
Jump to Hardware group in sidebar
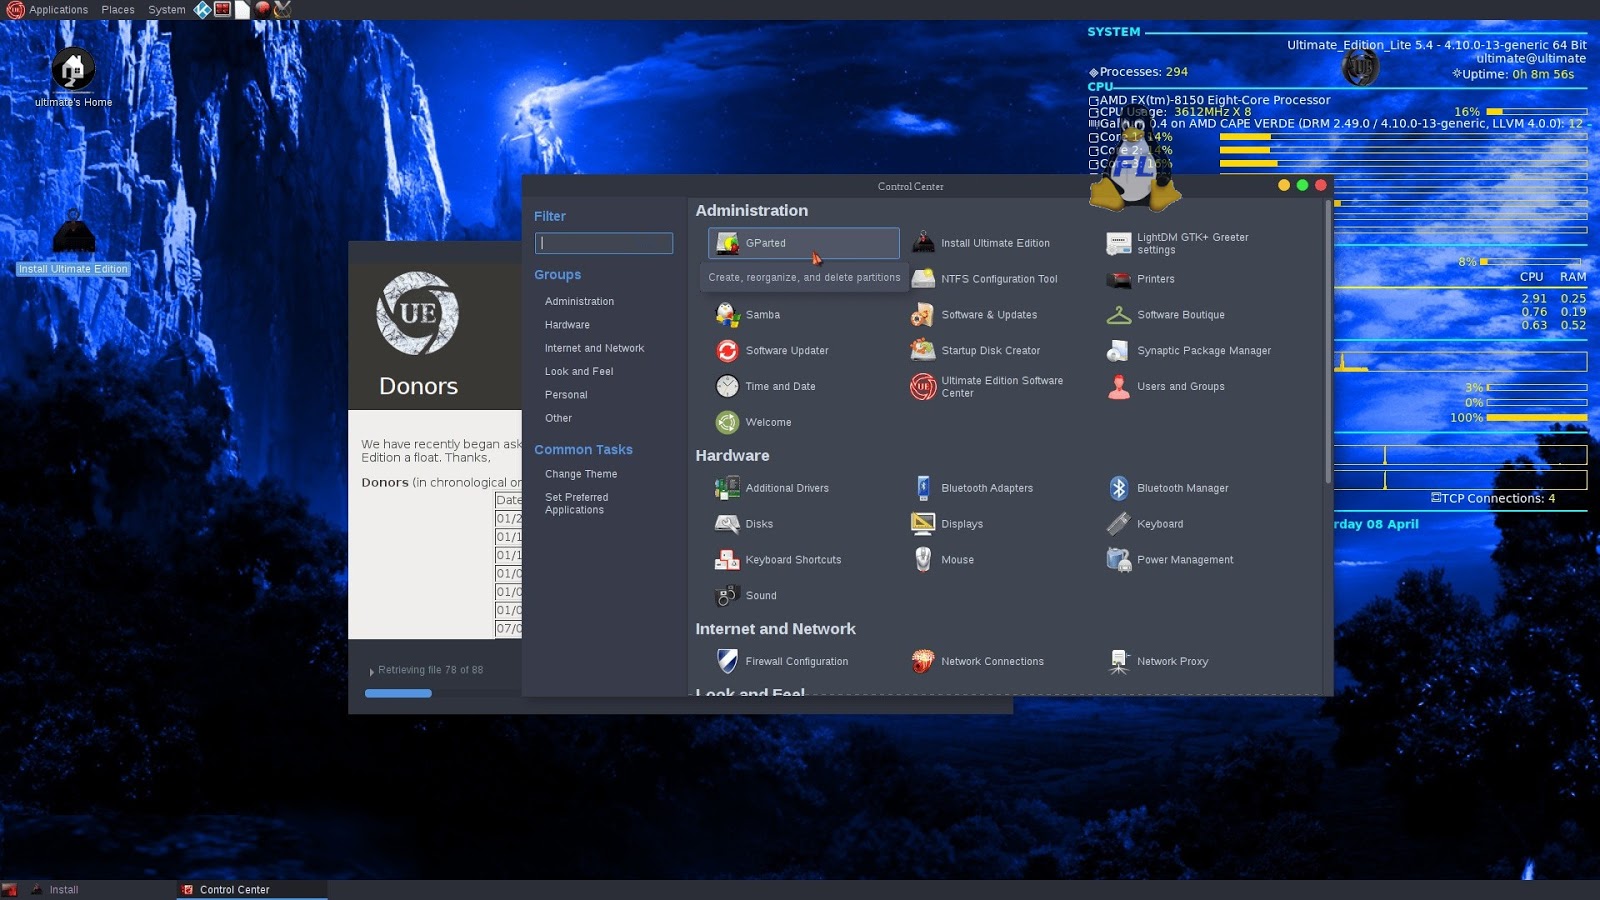567,325
